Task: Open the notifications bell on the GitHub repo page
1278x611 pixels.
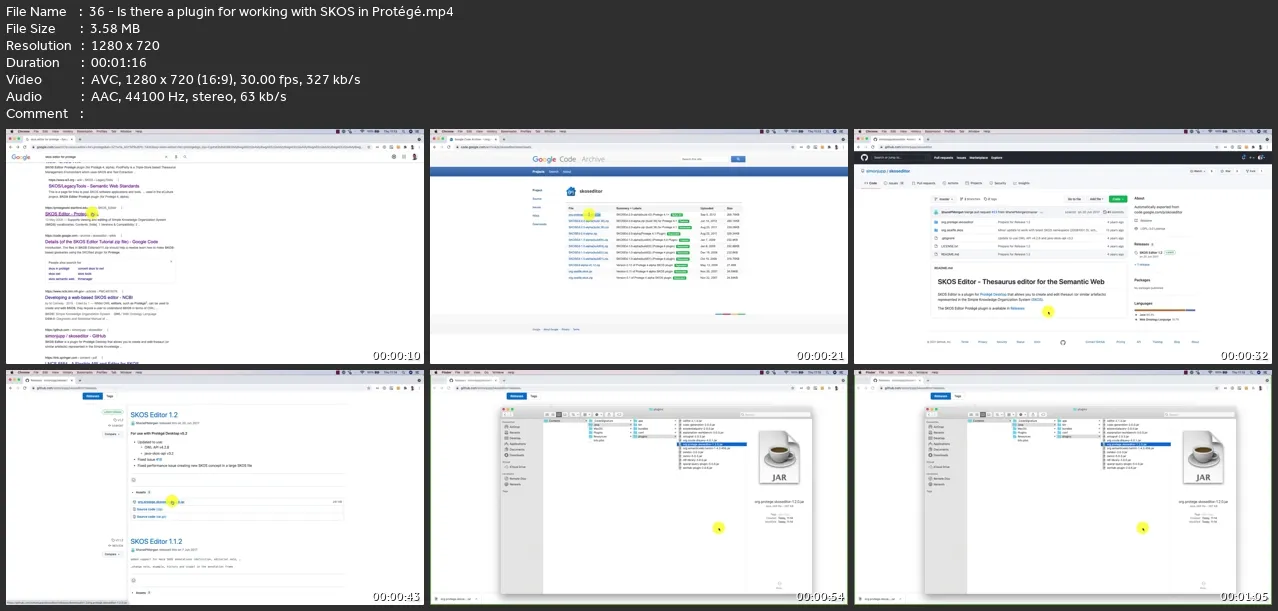Action: tap(1243, 157)
